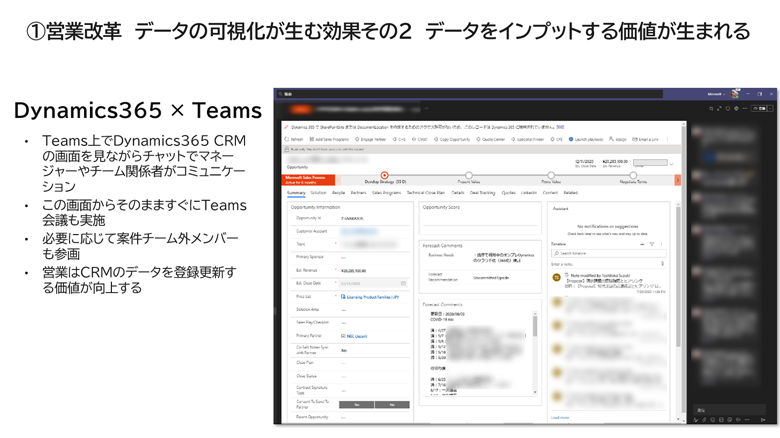Open the timeline more options icon
The height and width of the screenshot is (438, 780).
click(661, 244)
